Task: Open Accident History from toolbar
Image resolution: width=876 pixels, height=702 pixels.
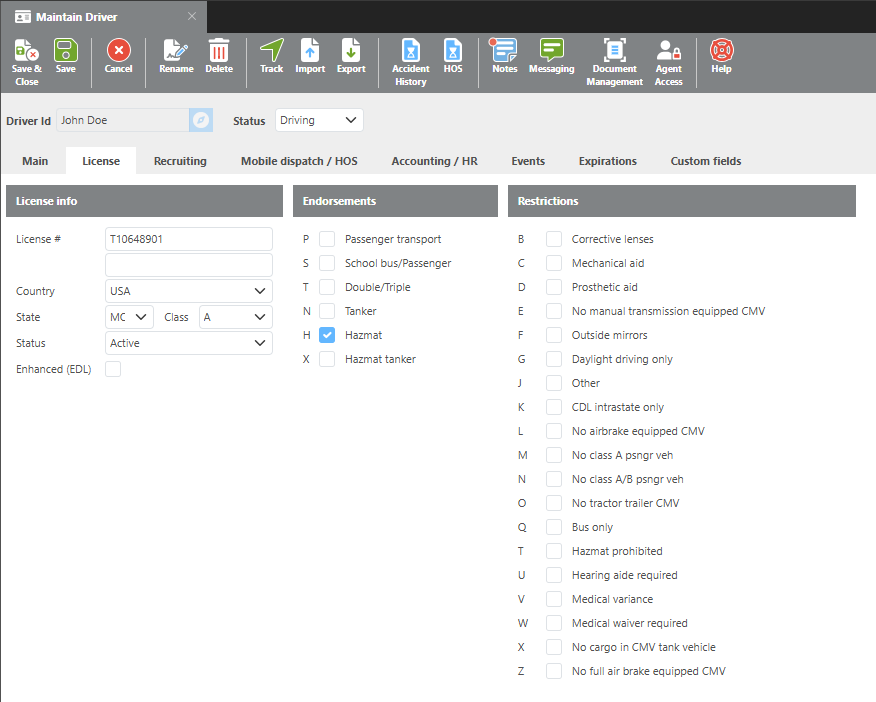Action: pyautogui.click(x=411, y=50)
